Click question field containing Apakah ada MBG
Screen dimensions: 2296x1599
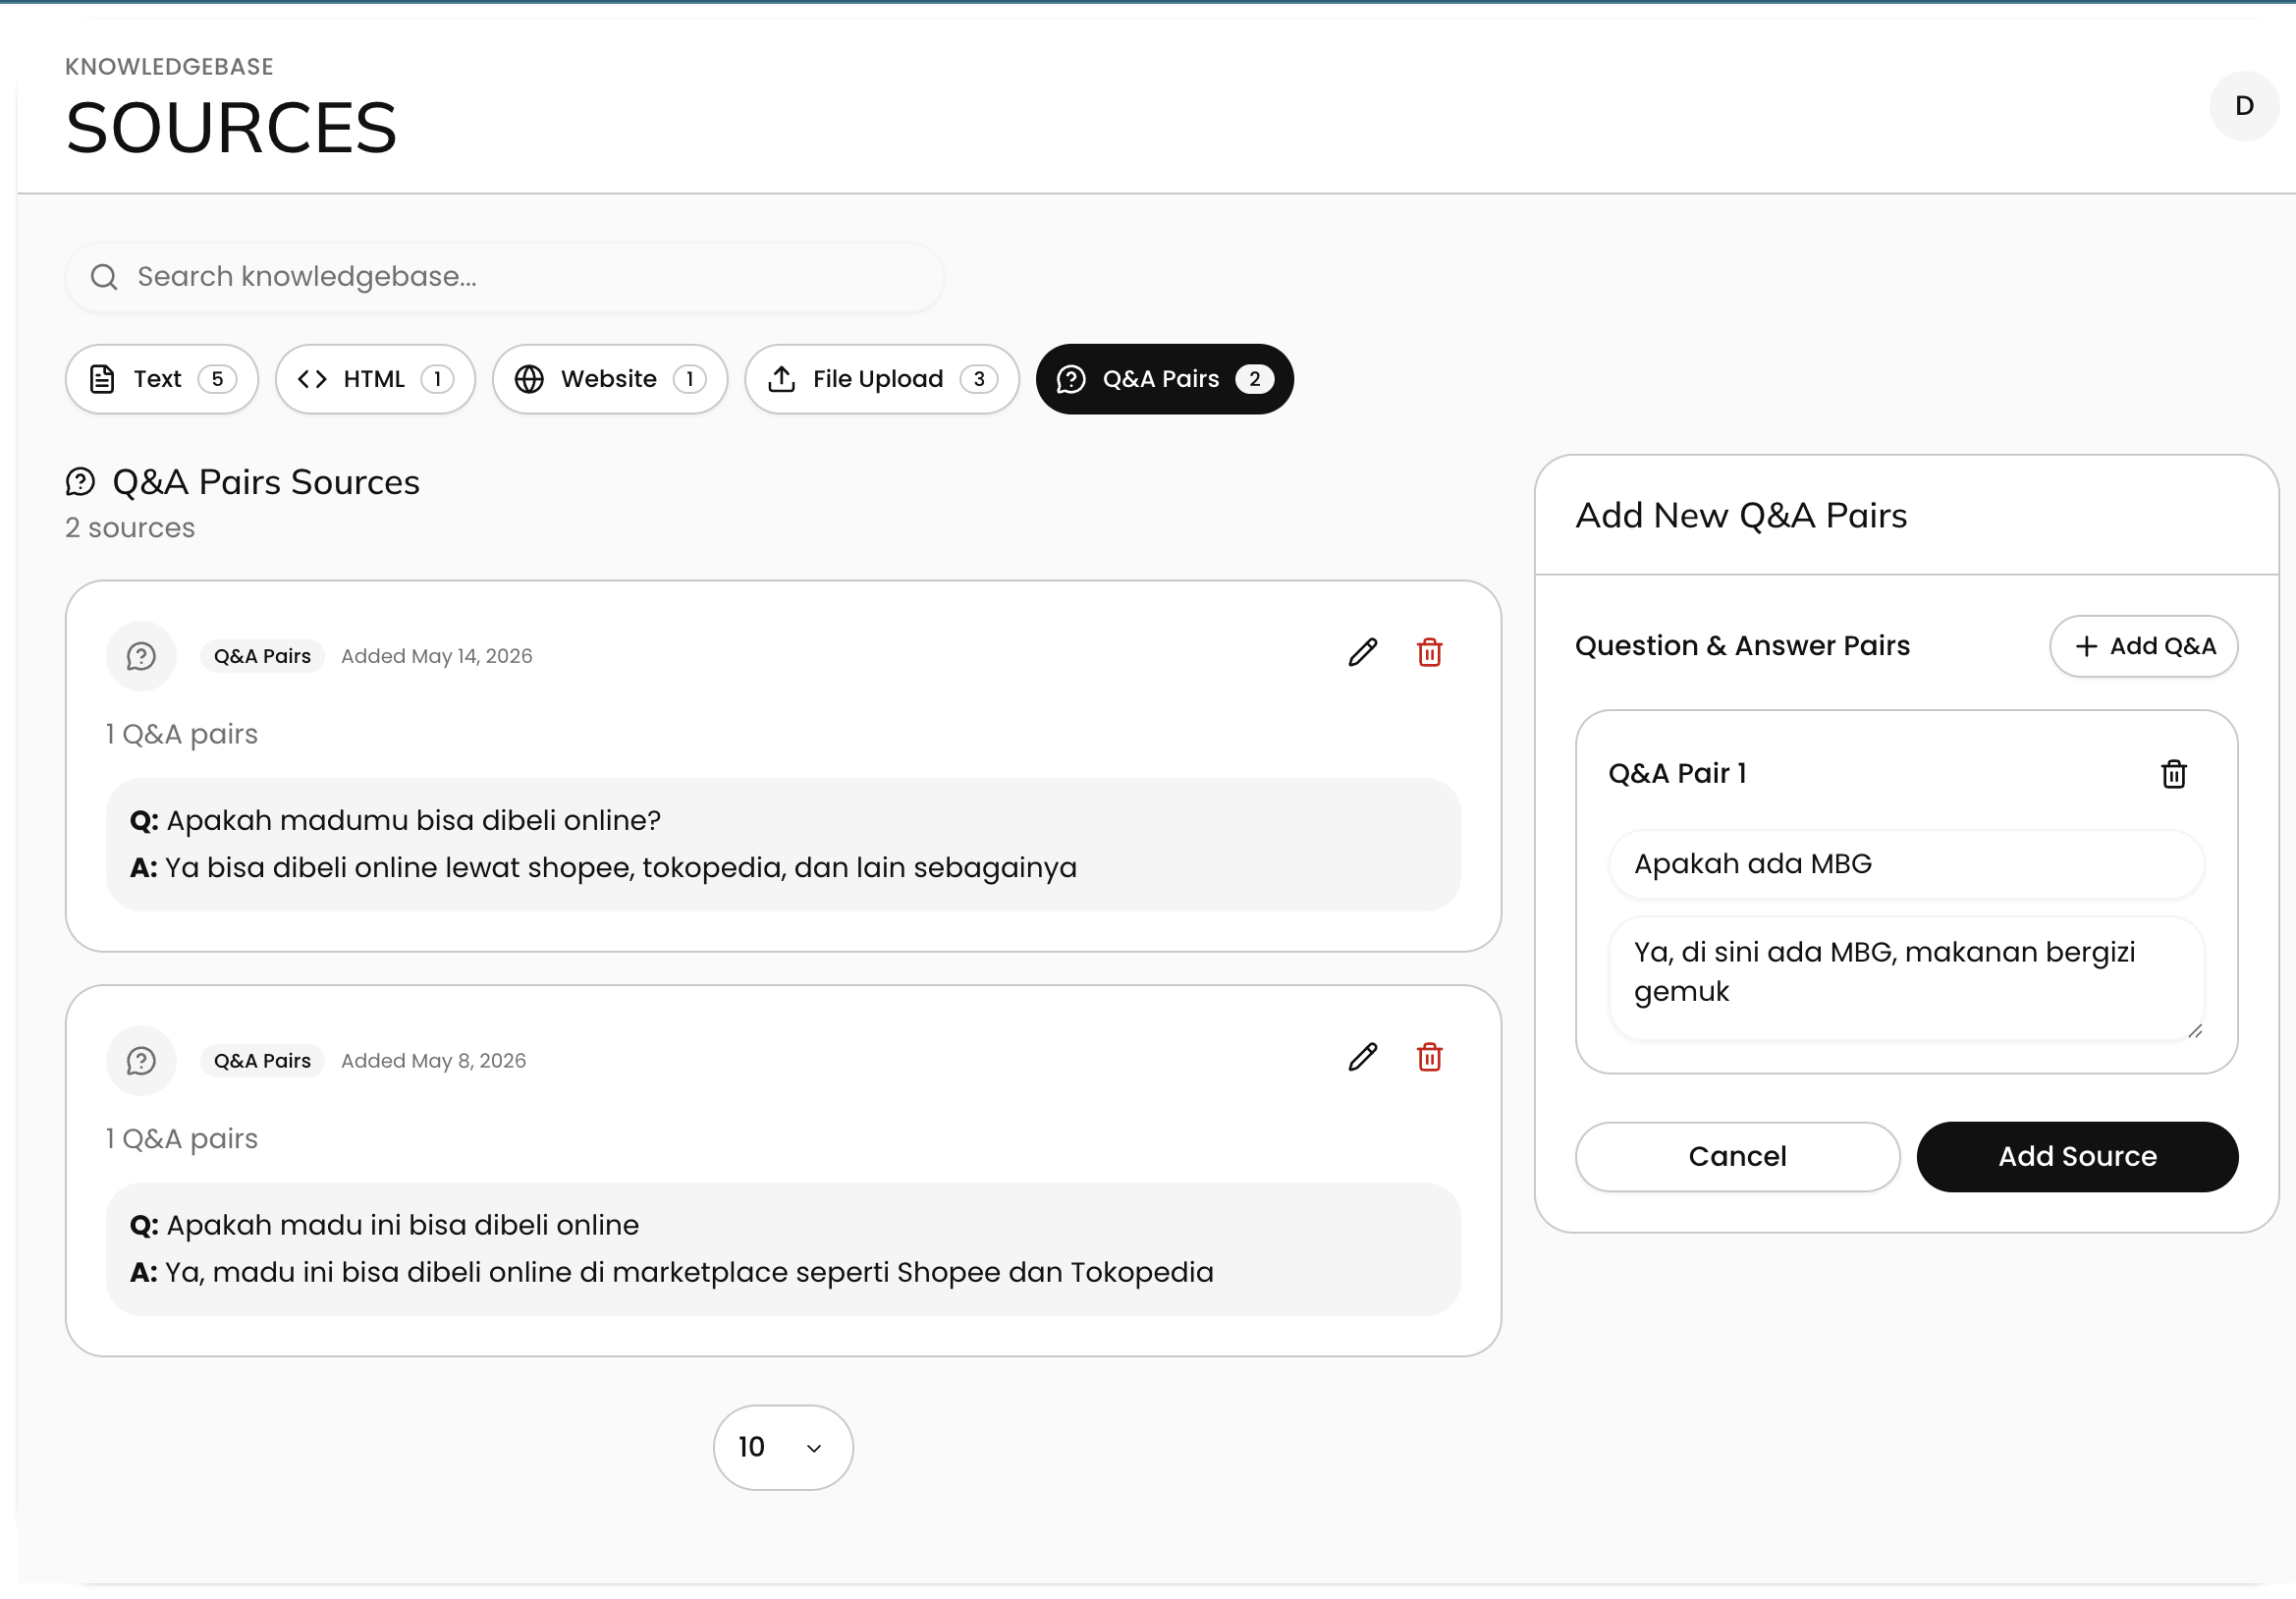(1906, 864)
